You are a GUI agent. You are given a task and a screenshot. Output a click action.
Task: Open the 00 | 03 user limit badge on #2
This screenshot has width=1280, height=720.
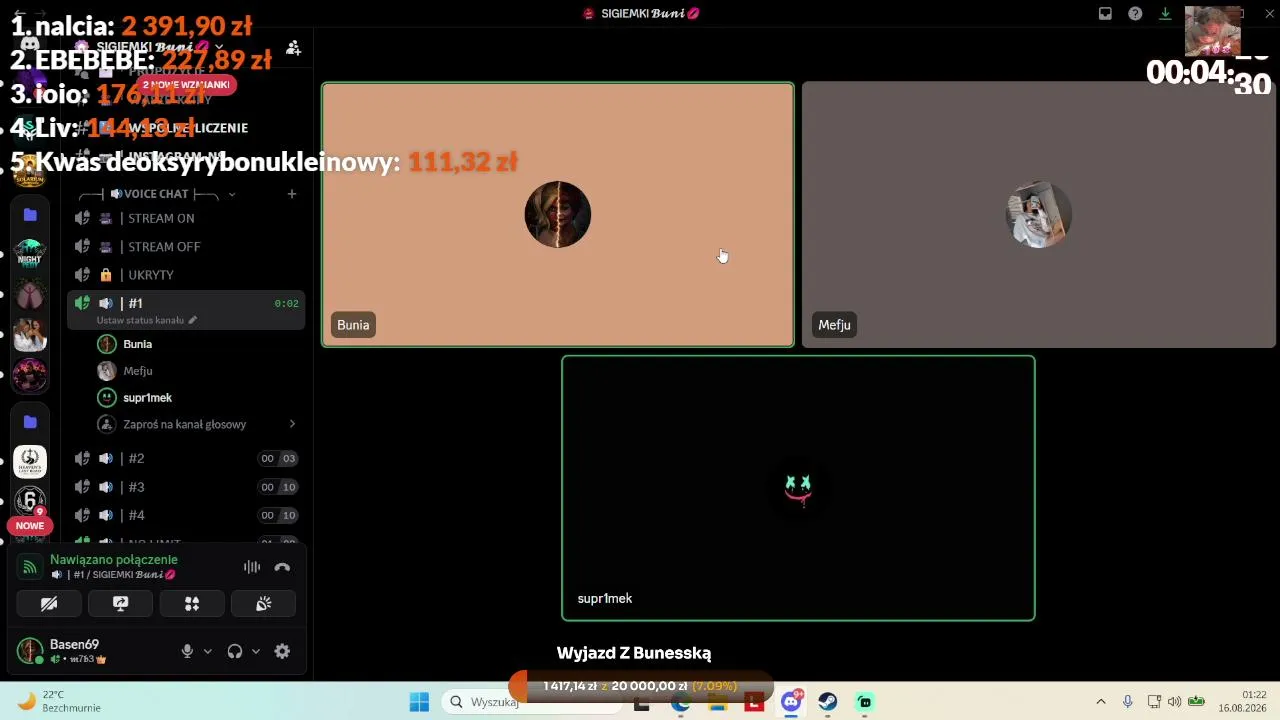click(x=278, y=459)
